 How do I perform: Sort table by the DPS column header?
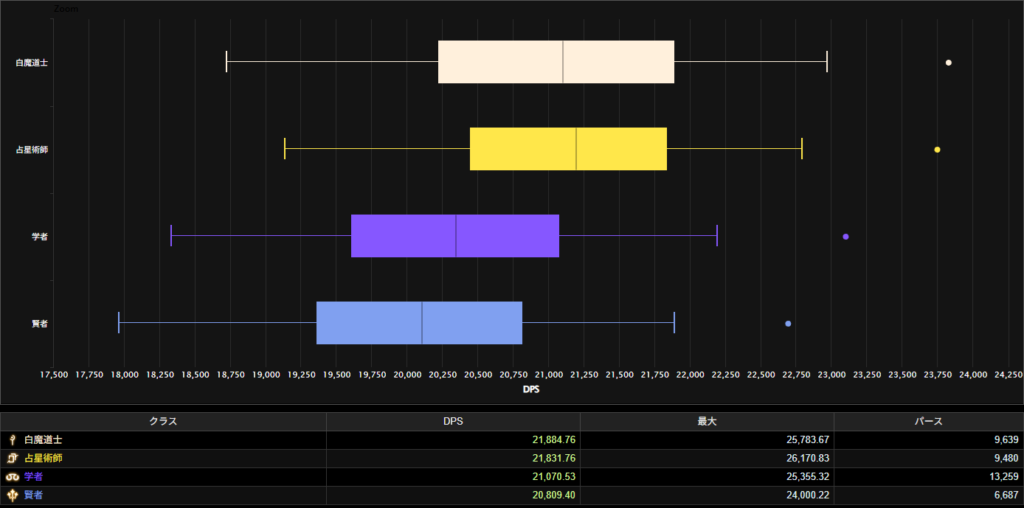(453, 422)
